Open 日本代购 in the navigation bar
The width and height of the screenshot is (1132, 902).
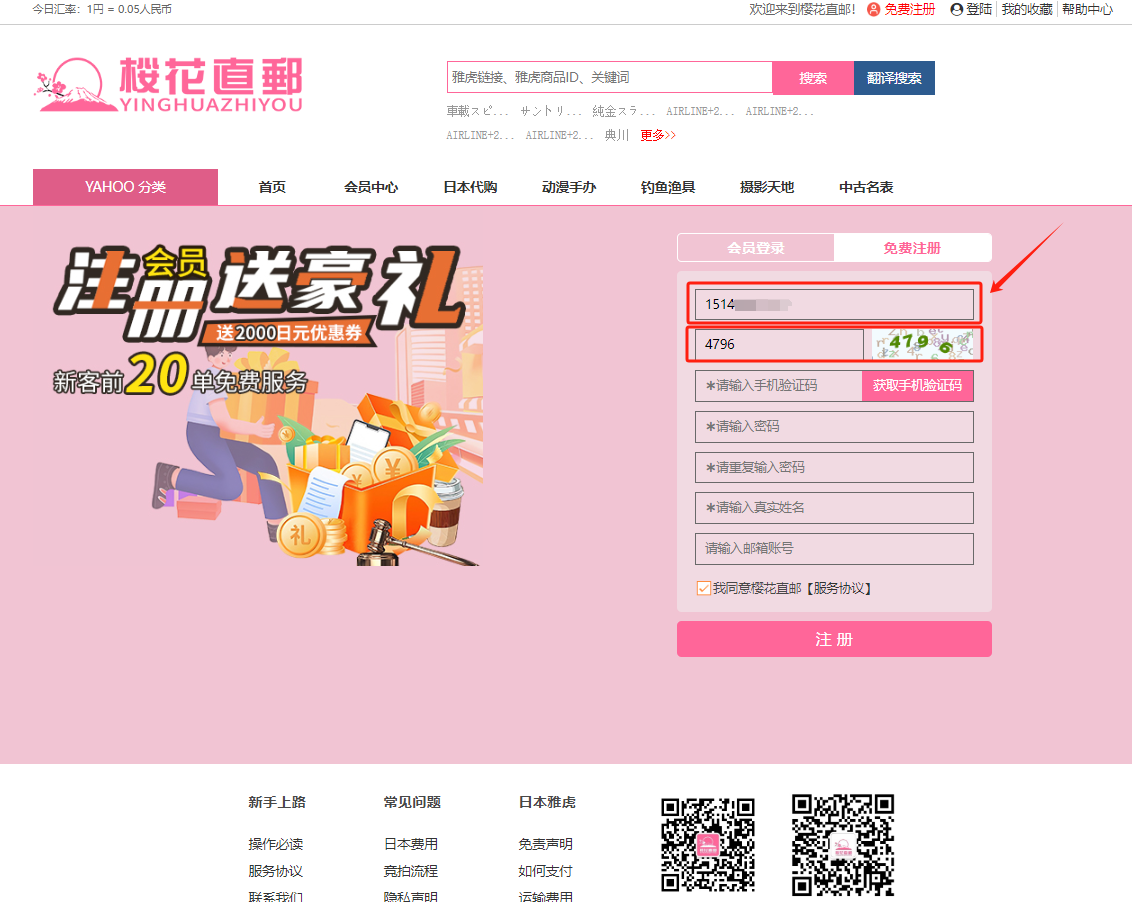[x=470, y=187]
